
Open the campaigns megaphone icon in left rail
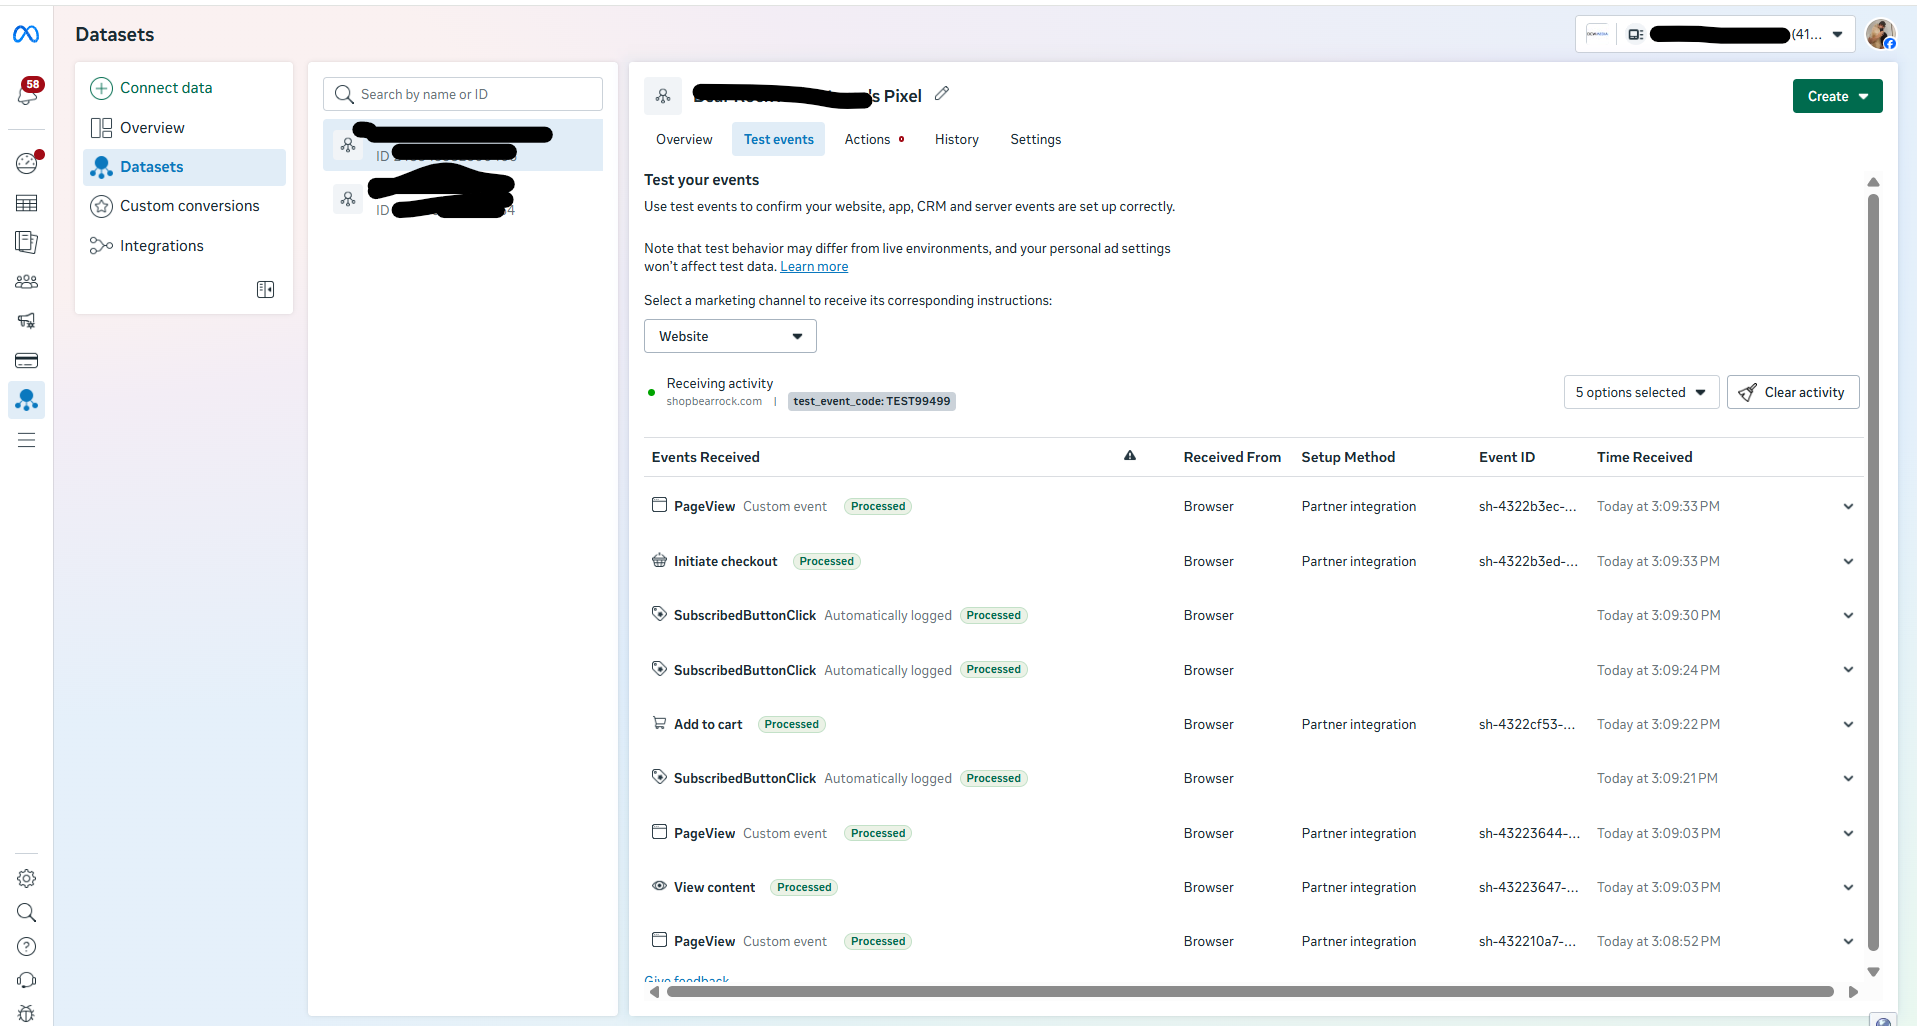click(27, 321)
